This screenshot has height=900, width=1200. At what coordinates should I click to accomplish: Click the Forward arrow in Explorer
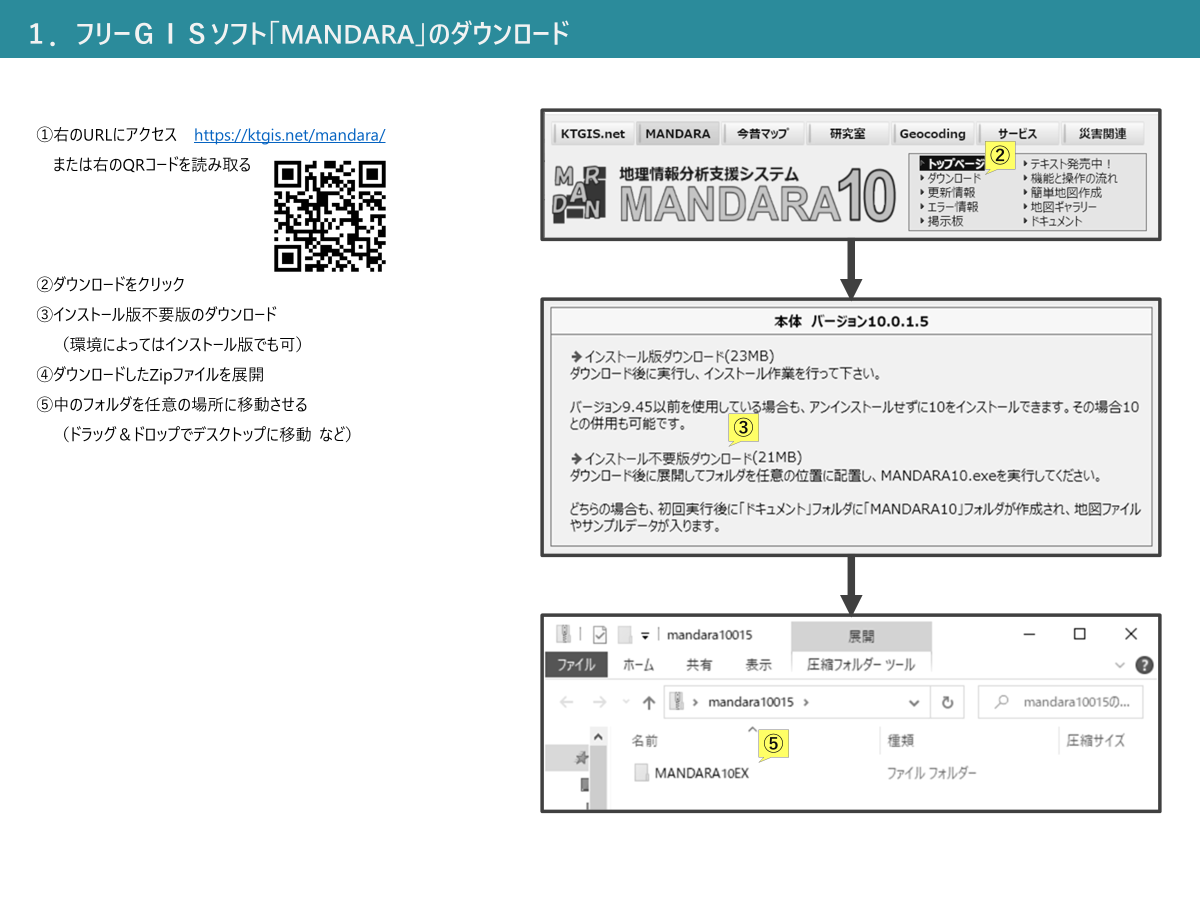point(599,702)
